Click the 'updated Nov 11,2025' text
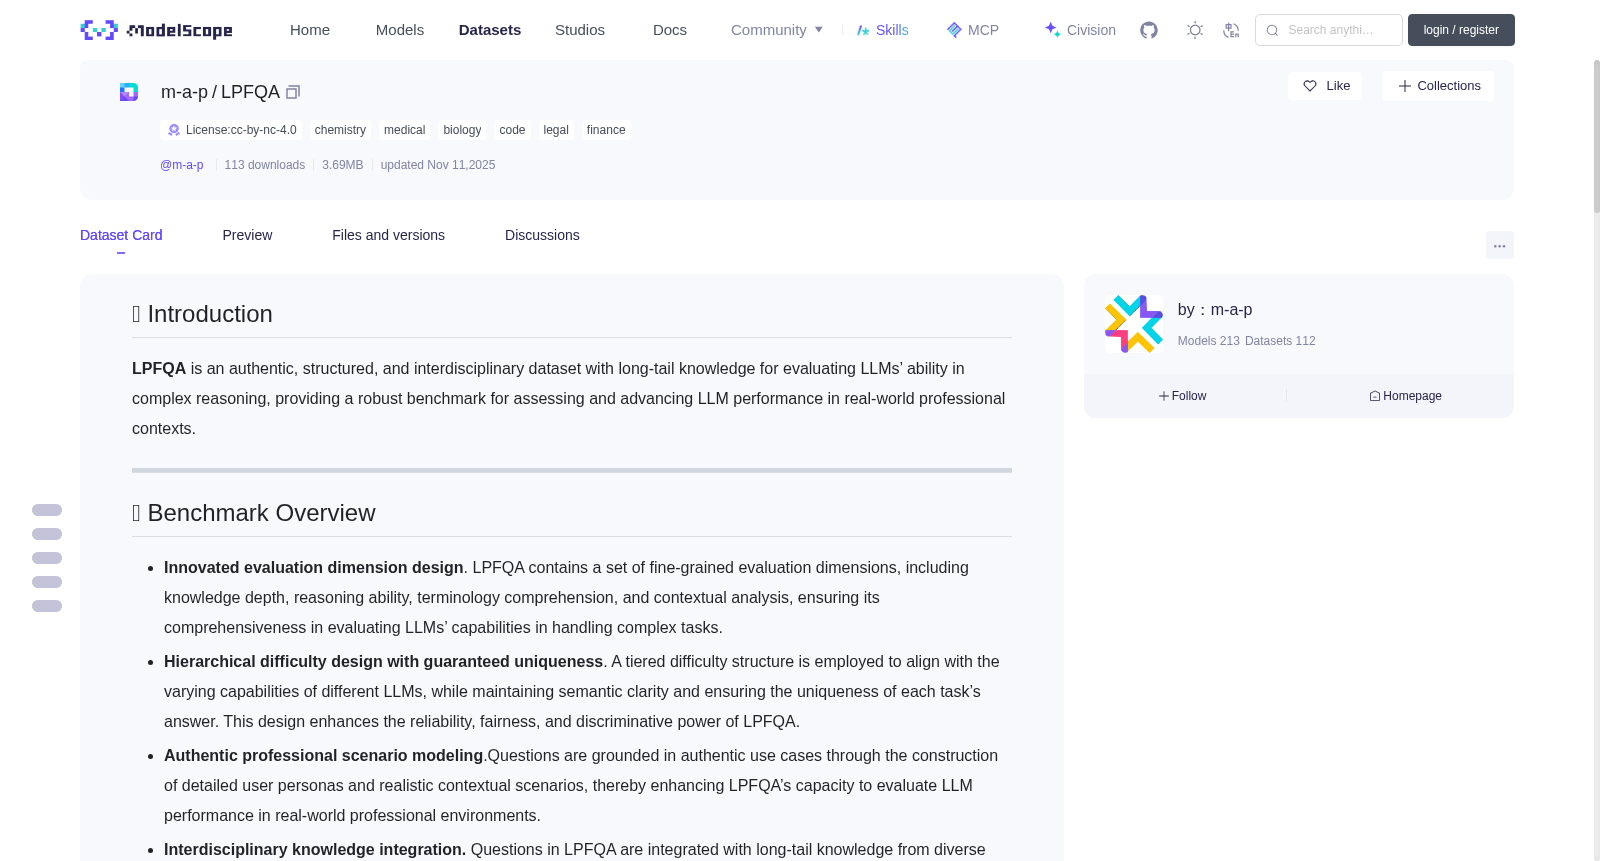Image resolution: width=1600 pixels, height=861 pixels. tap(438, 165)
